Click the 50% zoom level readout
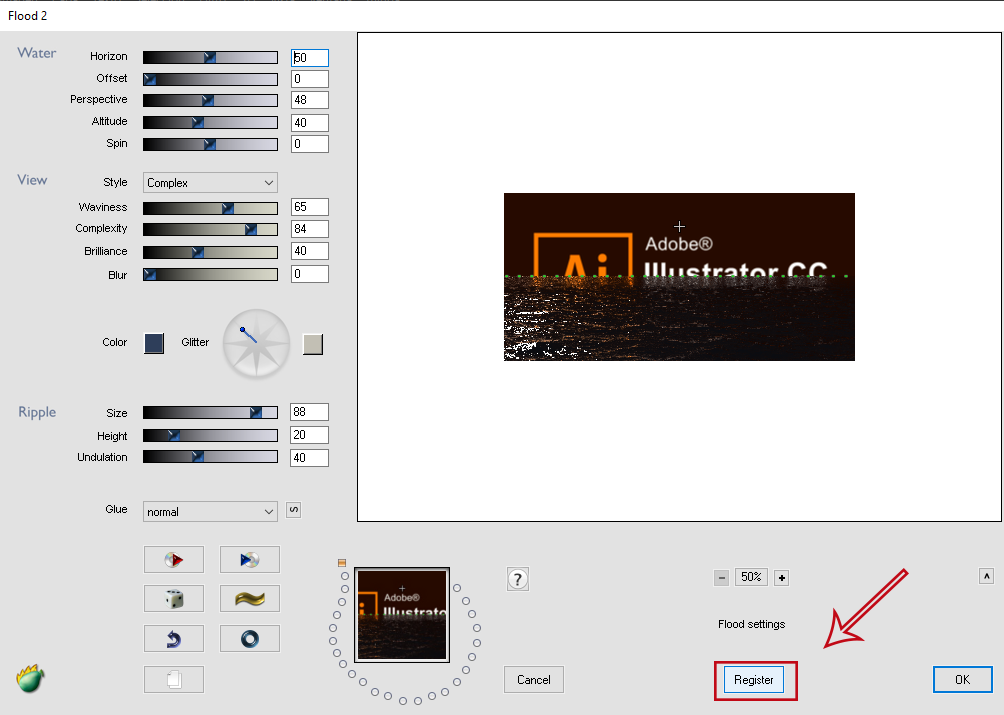The image size is (1004, 715). click(x=751, y=577)
